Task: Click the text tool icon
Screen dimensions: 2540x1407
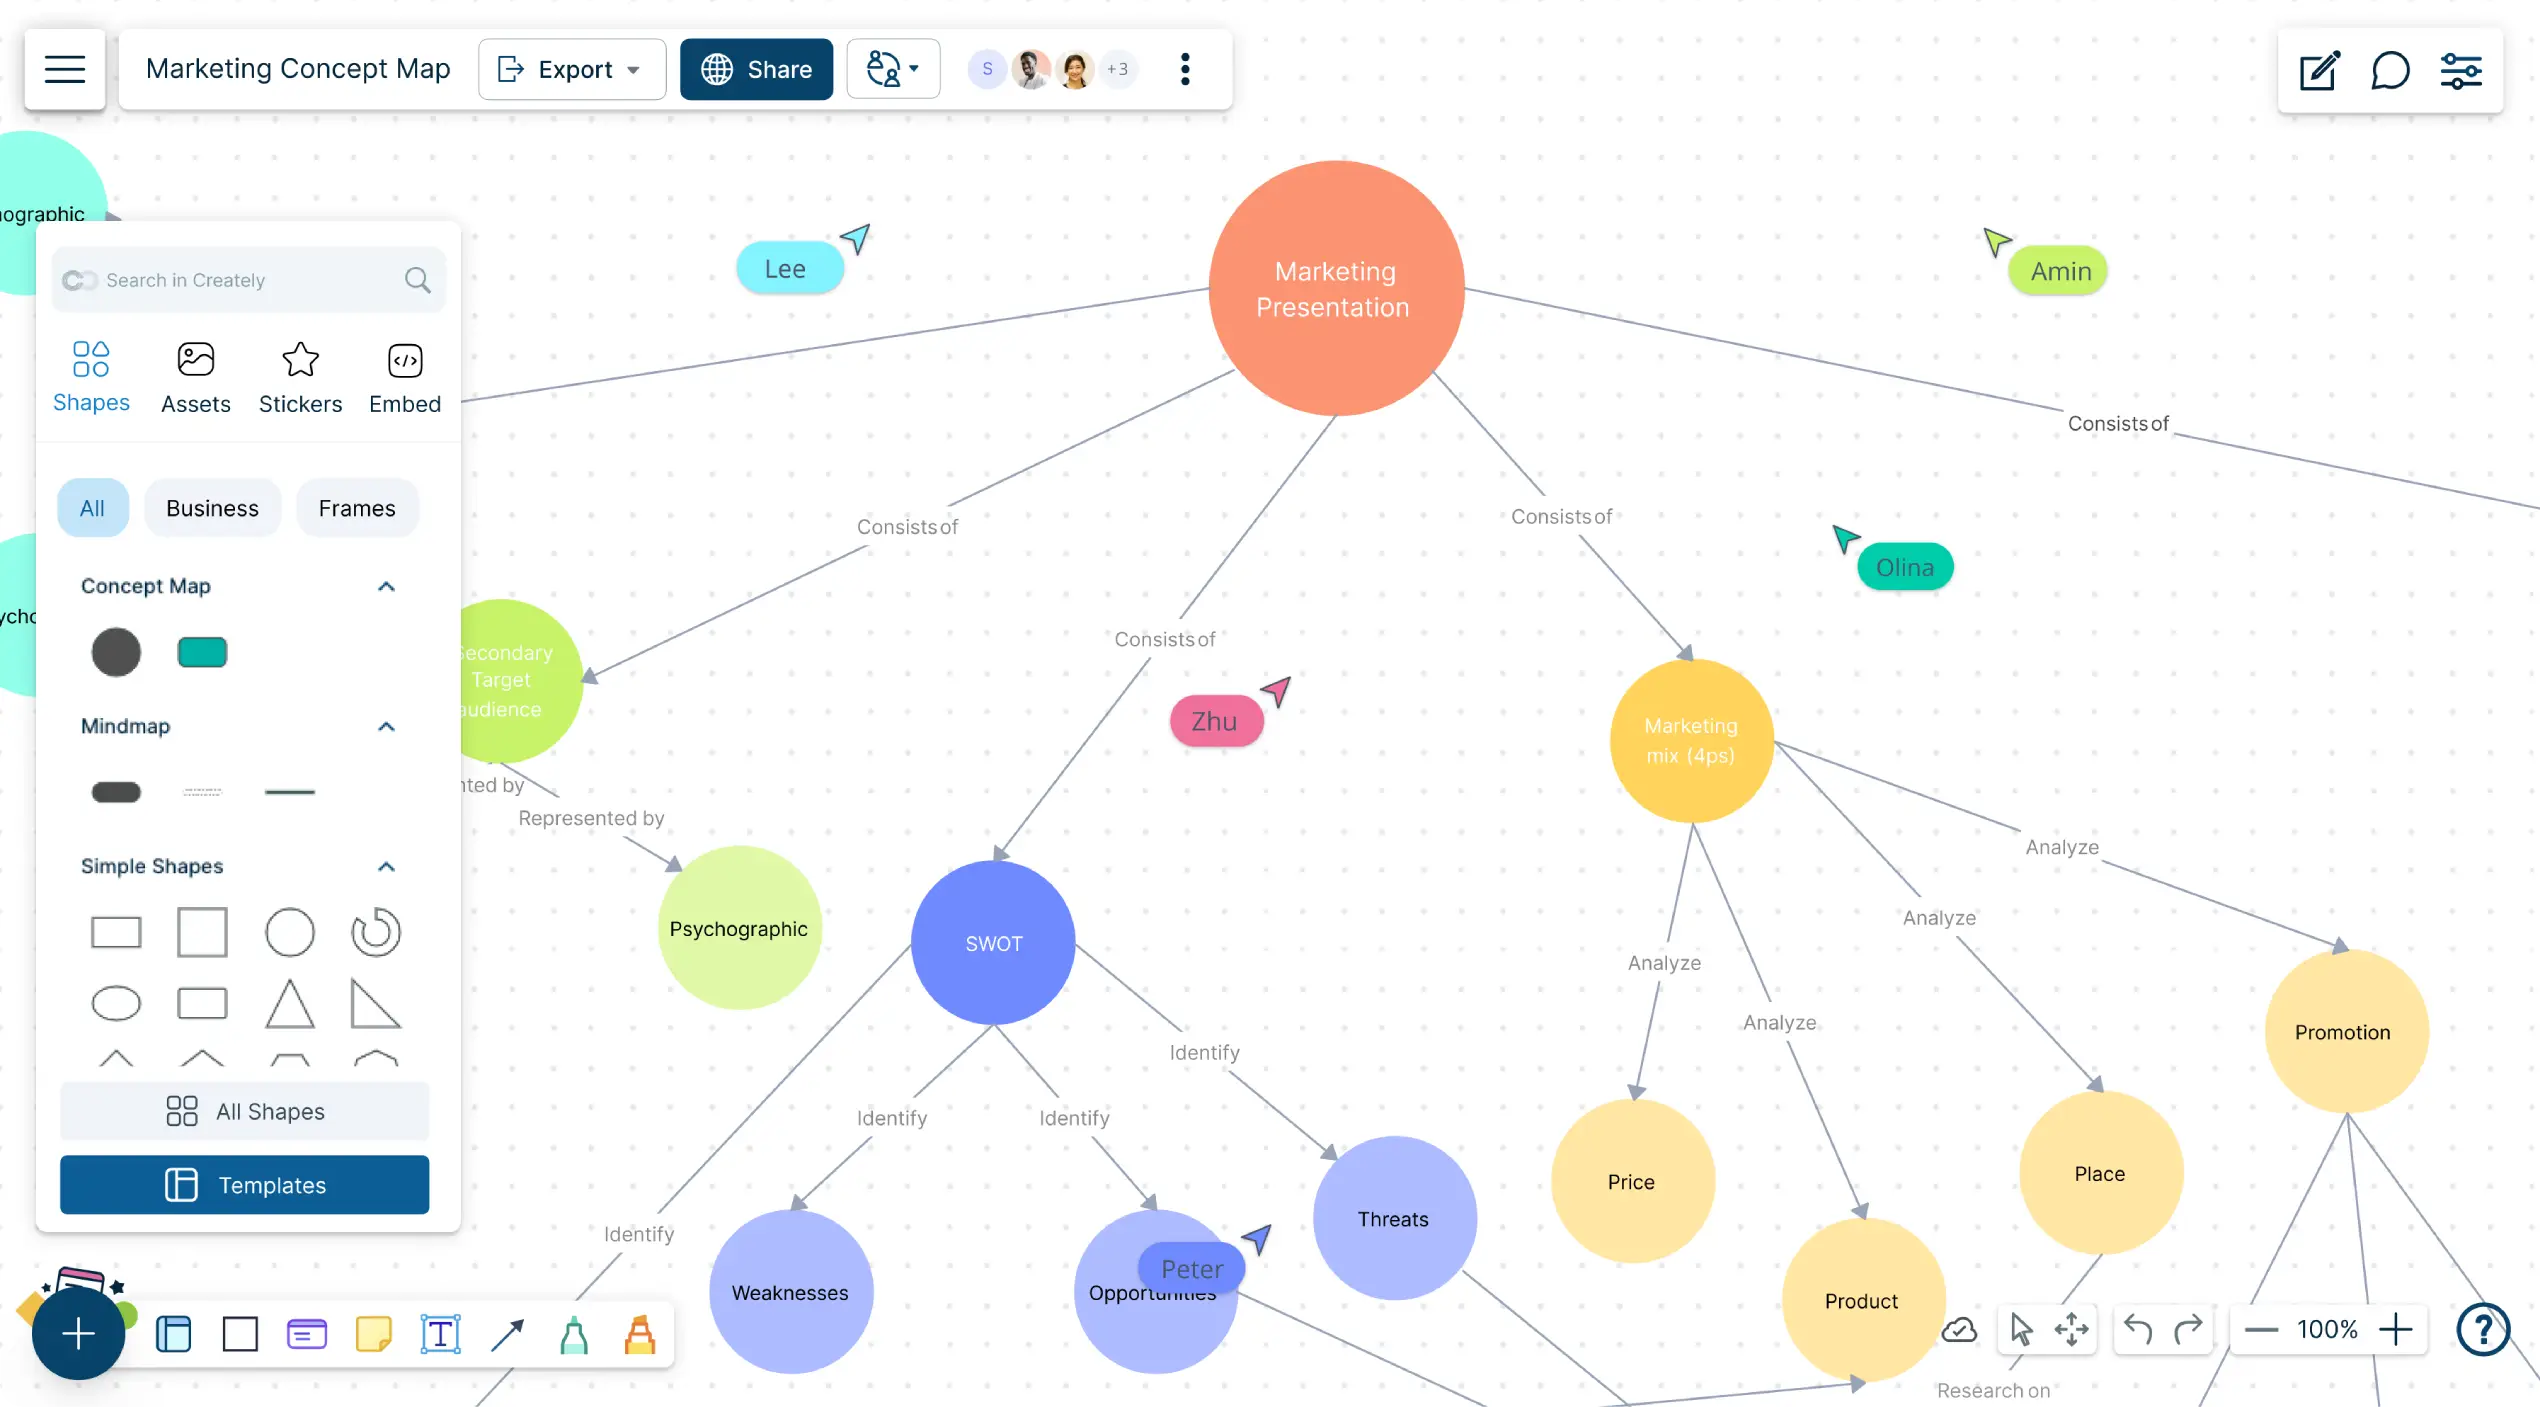Action: 440,1332
